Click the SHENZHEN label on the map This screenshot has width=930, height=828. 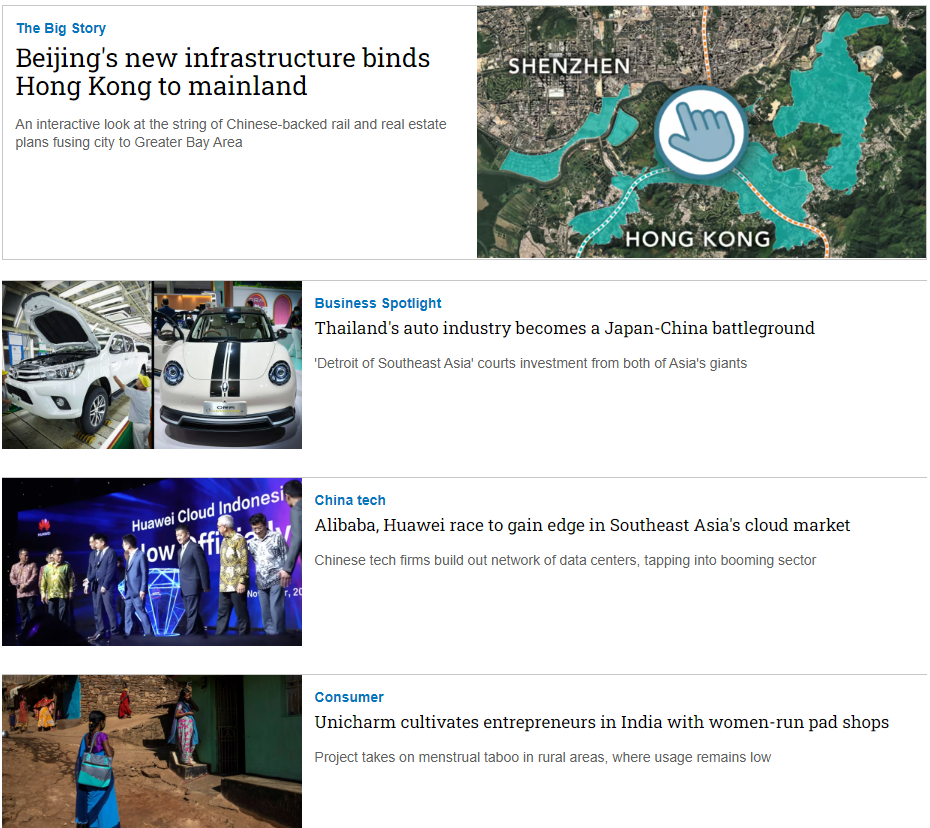click(569, 67)
